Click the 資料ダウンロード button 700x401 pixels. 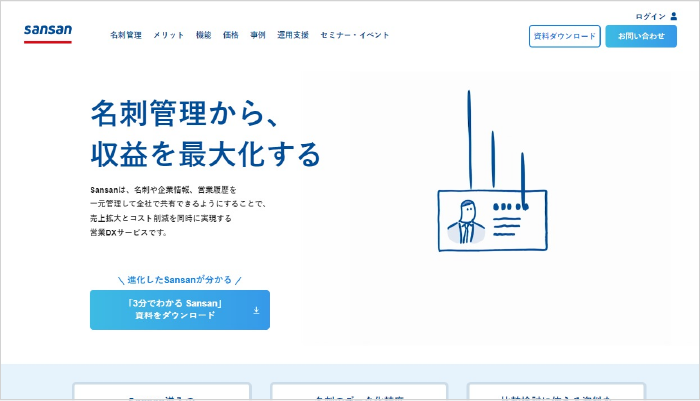tap(565, 36)
